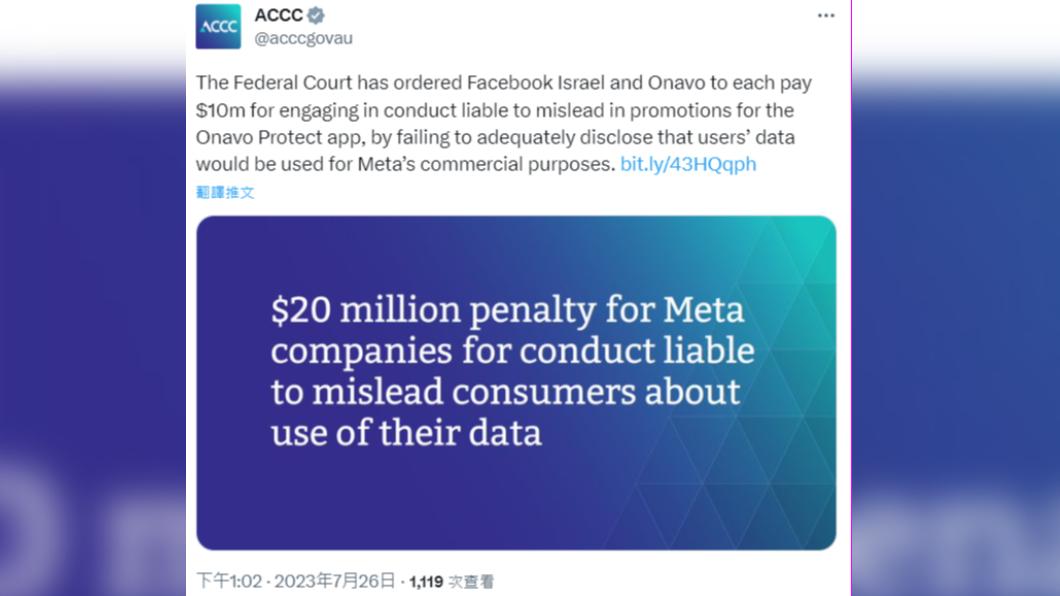Click 翻譯推文 to translate the tweet

coord(225,192)
